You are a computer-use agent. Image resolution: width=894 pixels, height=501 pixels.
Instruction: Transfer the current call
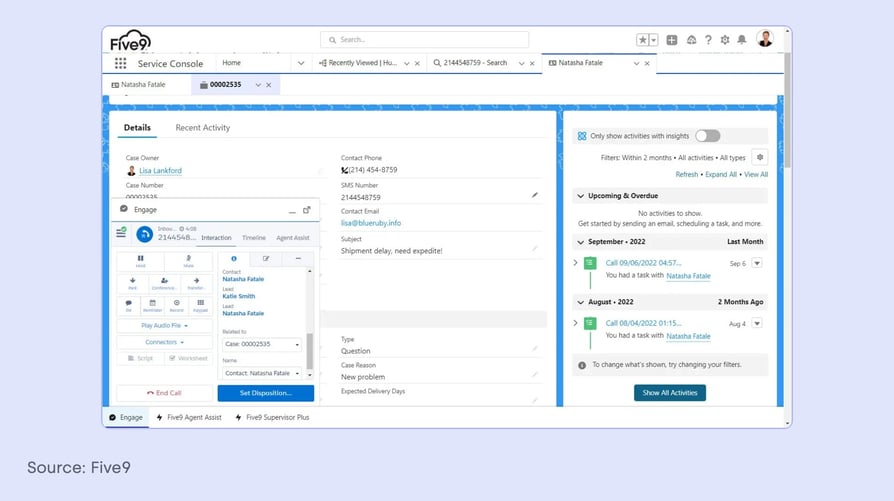[x=196, y=283]
